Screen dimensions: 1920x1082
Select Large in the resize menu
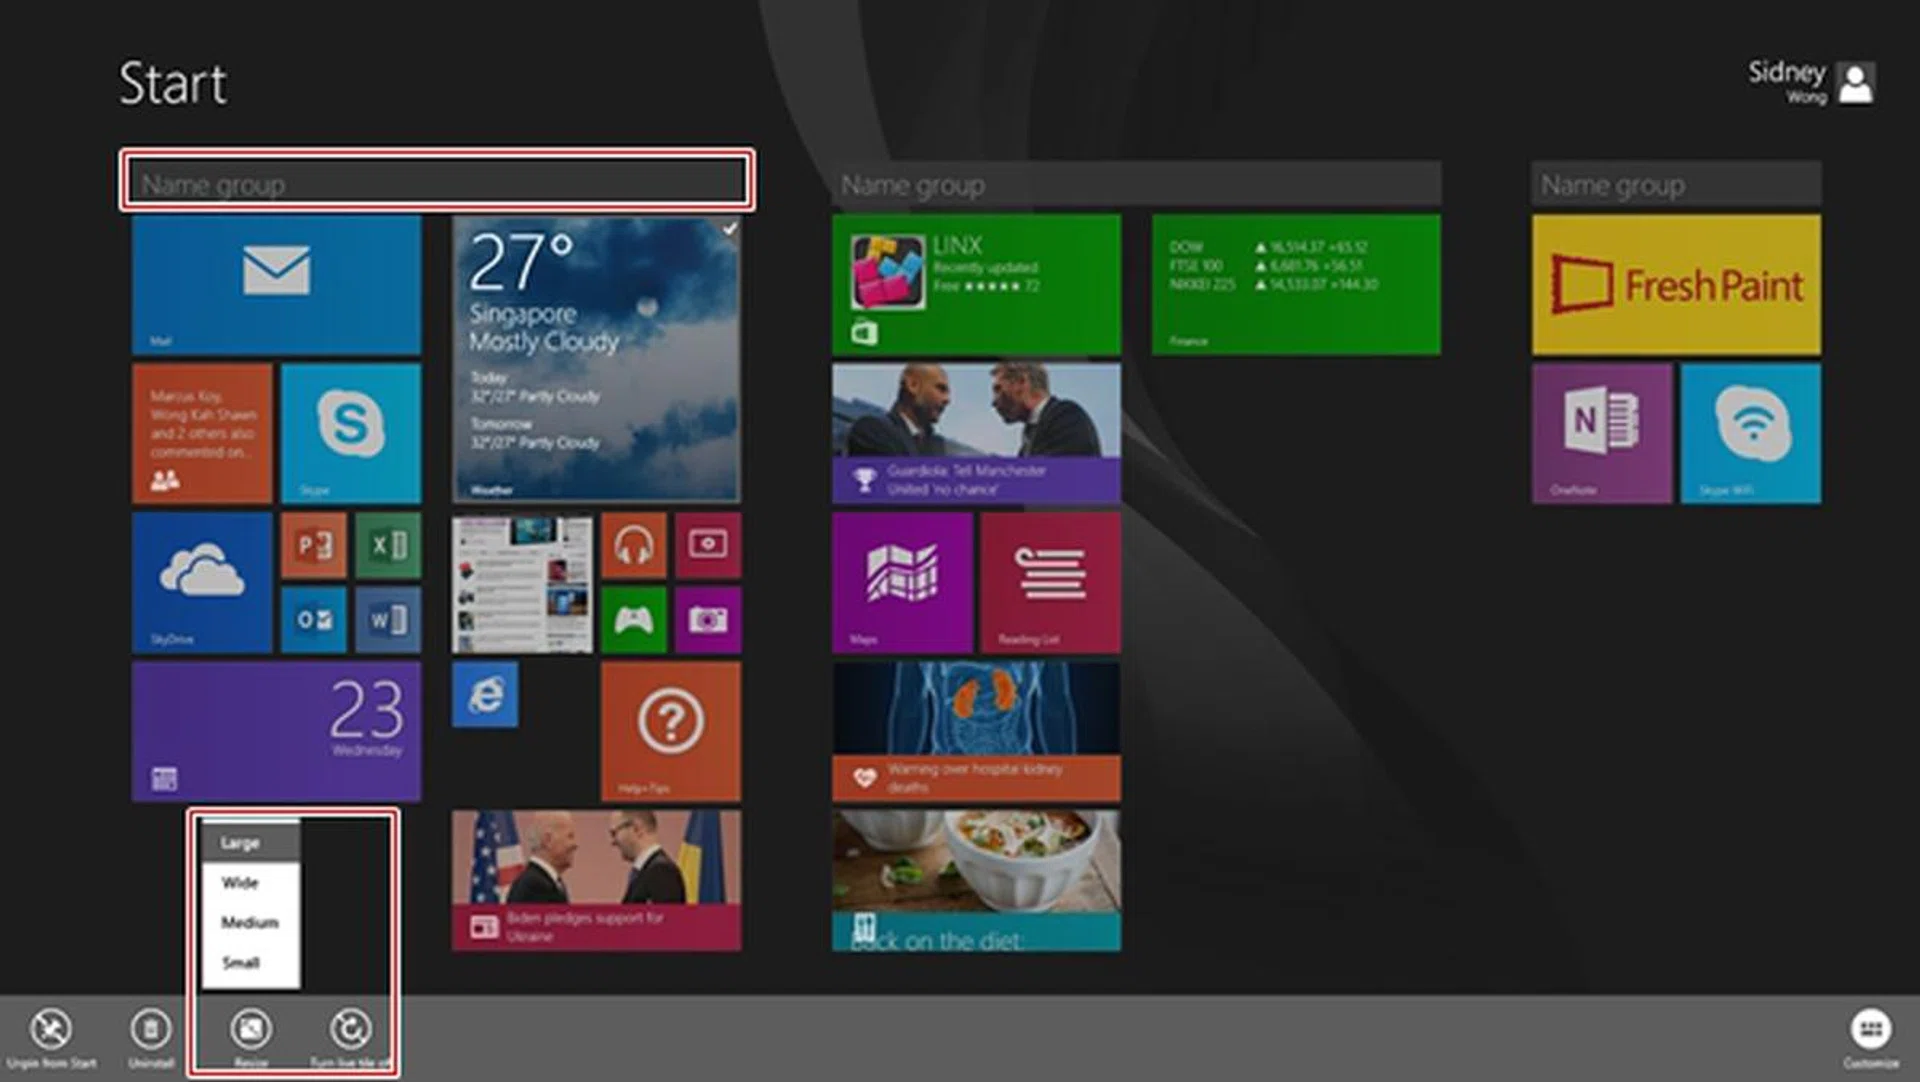coord(240,842)
